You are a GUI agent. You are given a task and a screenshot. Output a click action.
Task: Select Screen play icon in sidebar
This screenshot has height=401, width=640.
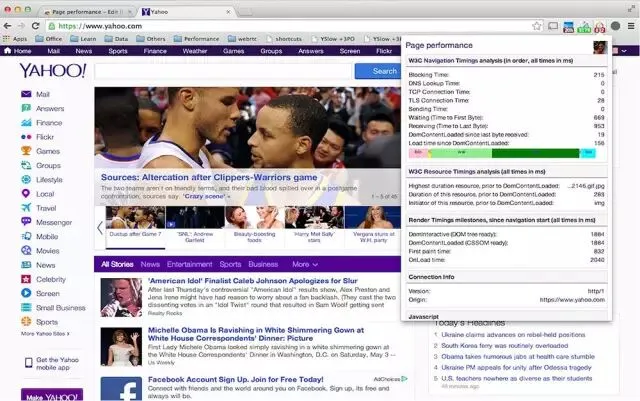[26, 293]
